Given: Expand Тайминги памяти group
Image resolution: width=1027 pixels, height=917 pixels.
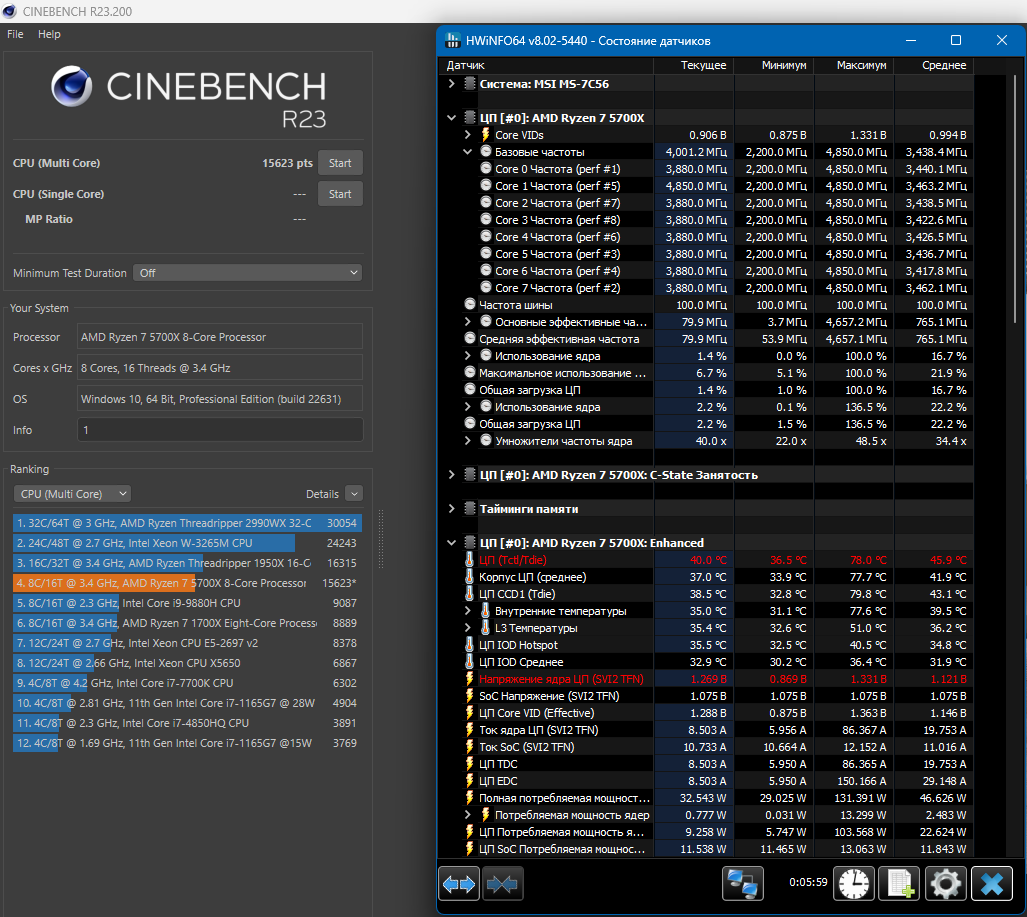Looking at the screenshot, I should click(x=451, y=509).
